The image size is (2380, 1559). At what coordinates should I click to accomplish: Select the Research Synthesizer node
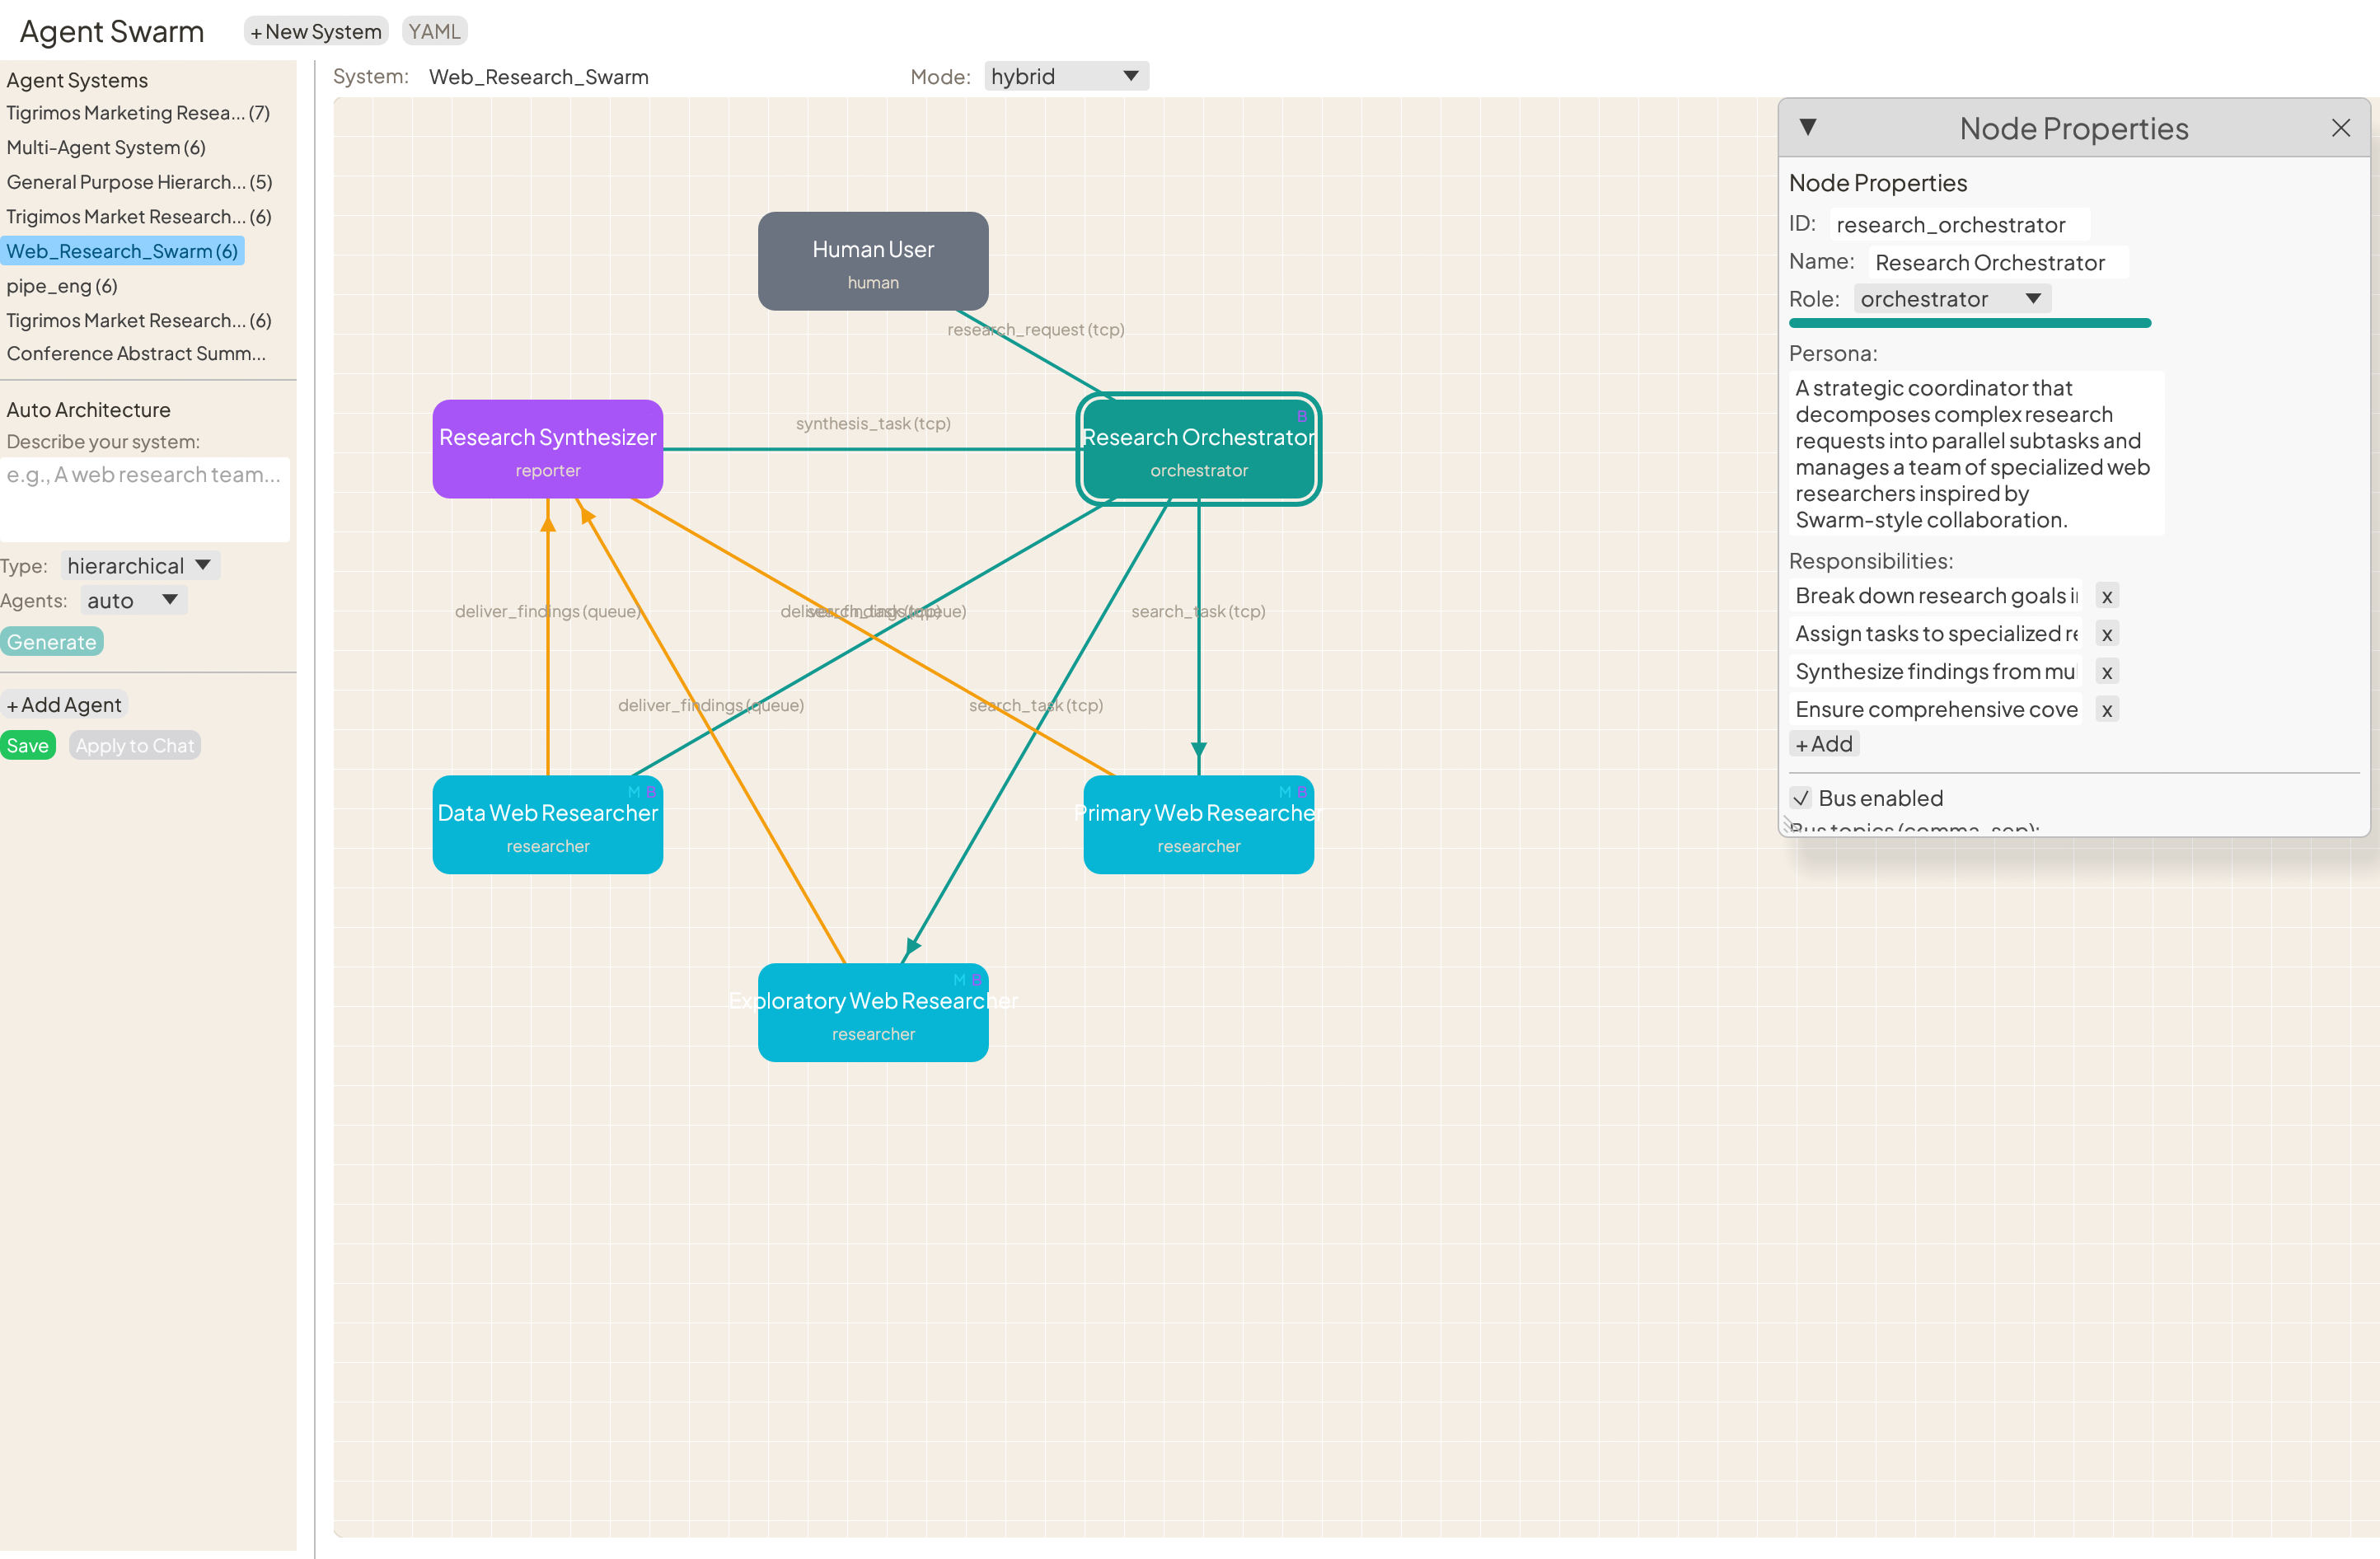(x=547, y=449)
